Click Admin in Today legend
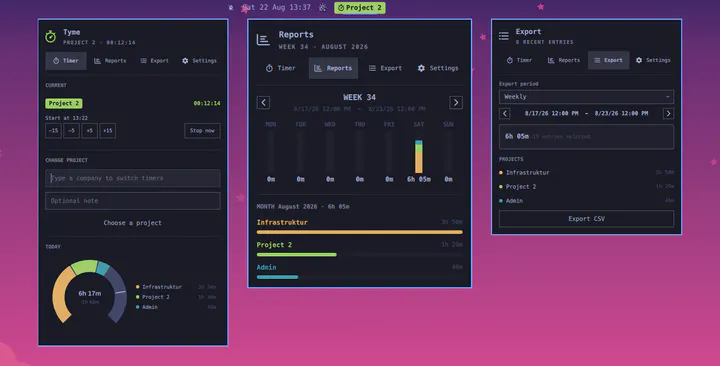Screen dimensions: 720x366 click(x=150, y=307)
